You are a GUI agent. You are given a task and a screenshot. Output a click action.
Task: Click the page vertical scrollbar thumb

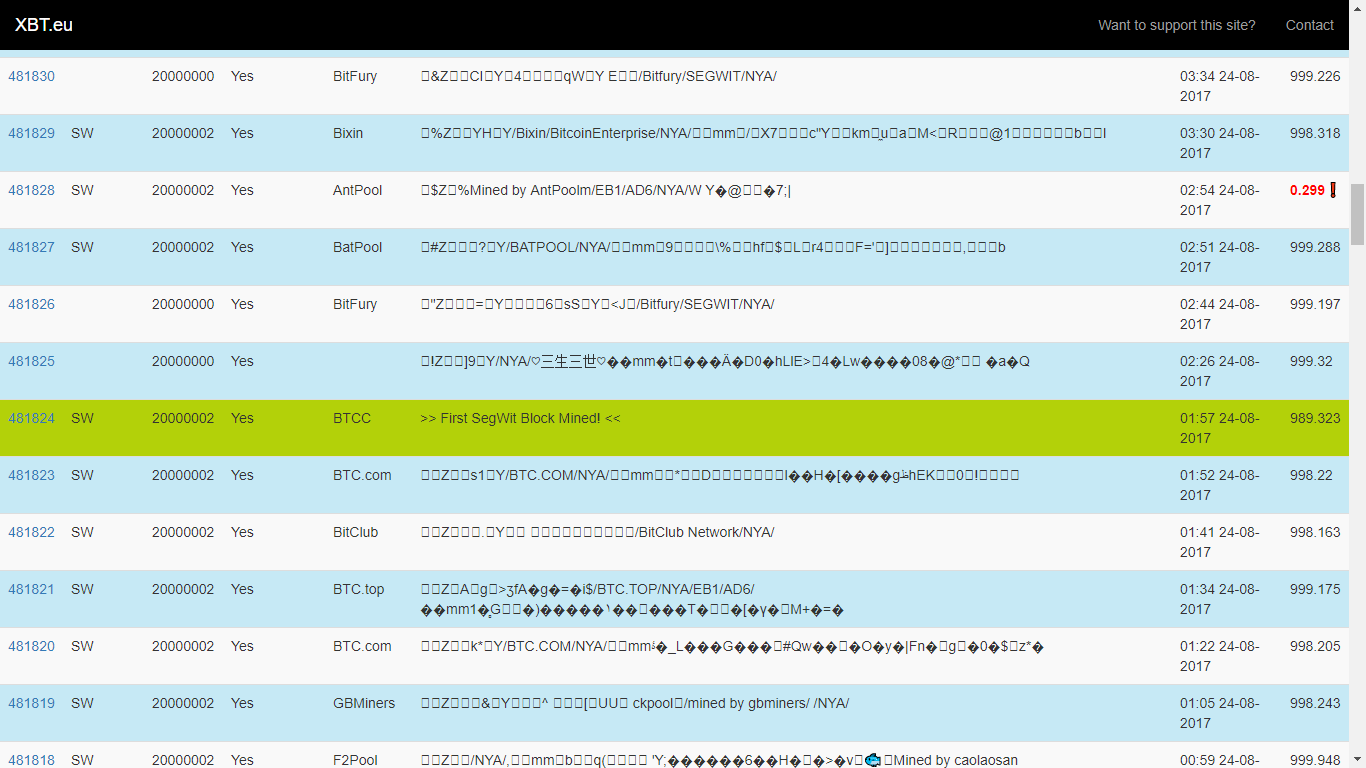pos(1357,214)
